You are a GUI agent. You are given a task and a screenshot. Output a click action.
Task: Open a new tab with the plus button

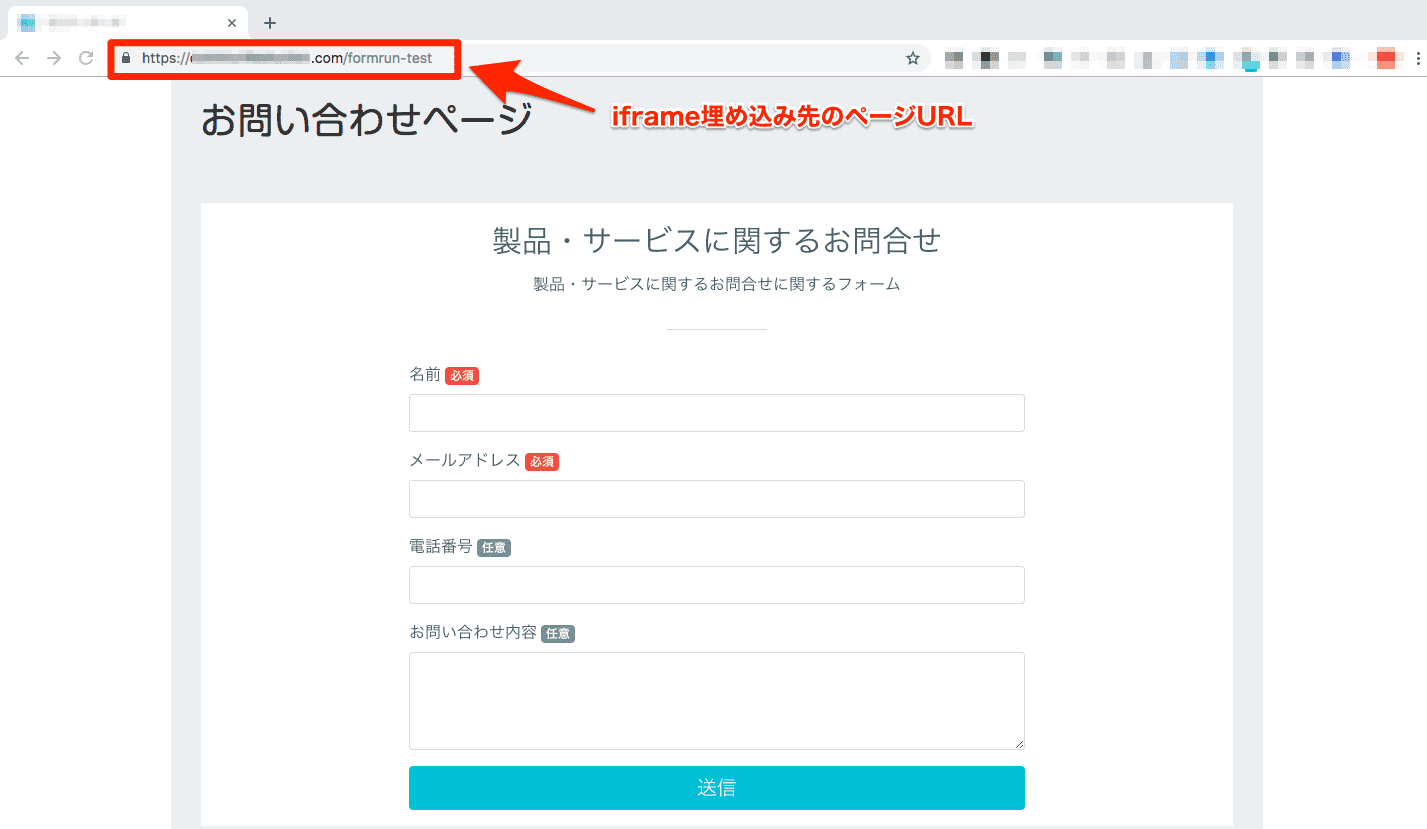pyautogui.click(x=270, y=22)
